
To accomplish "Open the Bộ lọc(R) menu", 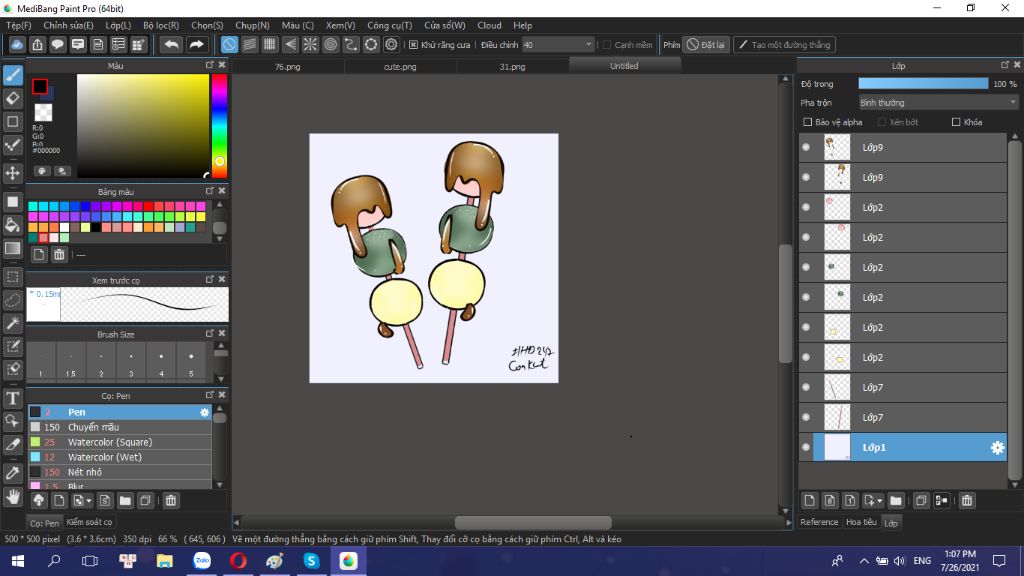I will tap(161, 25).
